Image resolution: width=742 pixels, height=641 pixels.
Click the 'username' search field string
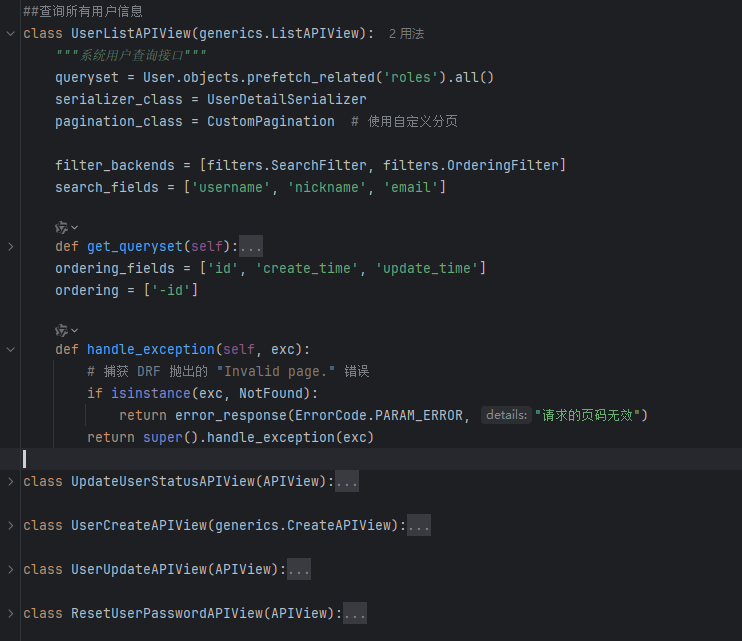click(231, 188)
